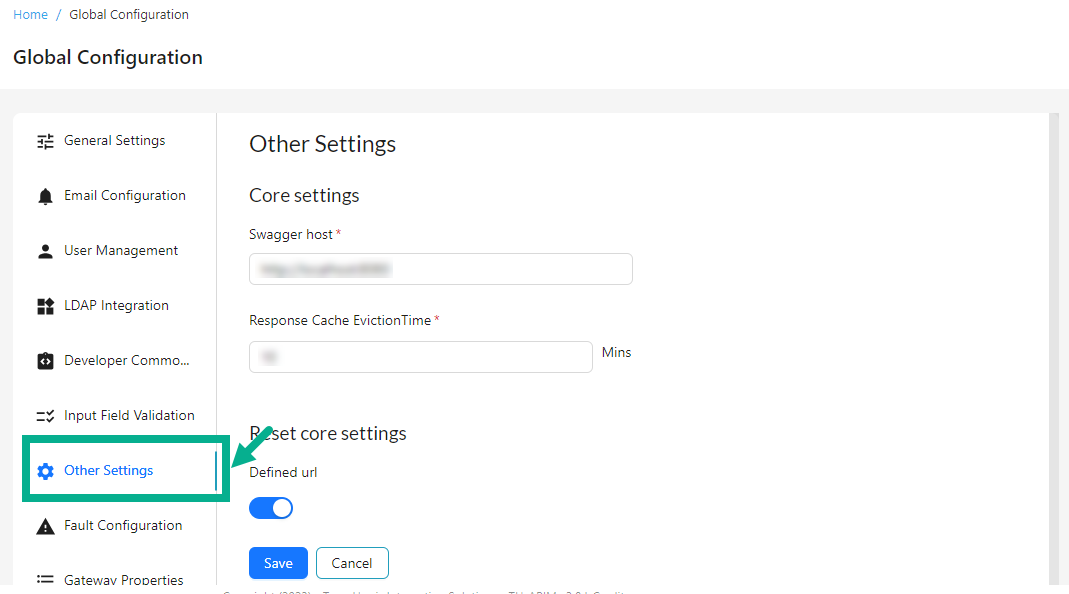Click the bell icon beside Email Configuration

(44, 195)
